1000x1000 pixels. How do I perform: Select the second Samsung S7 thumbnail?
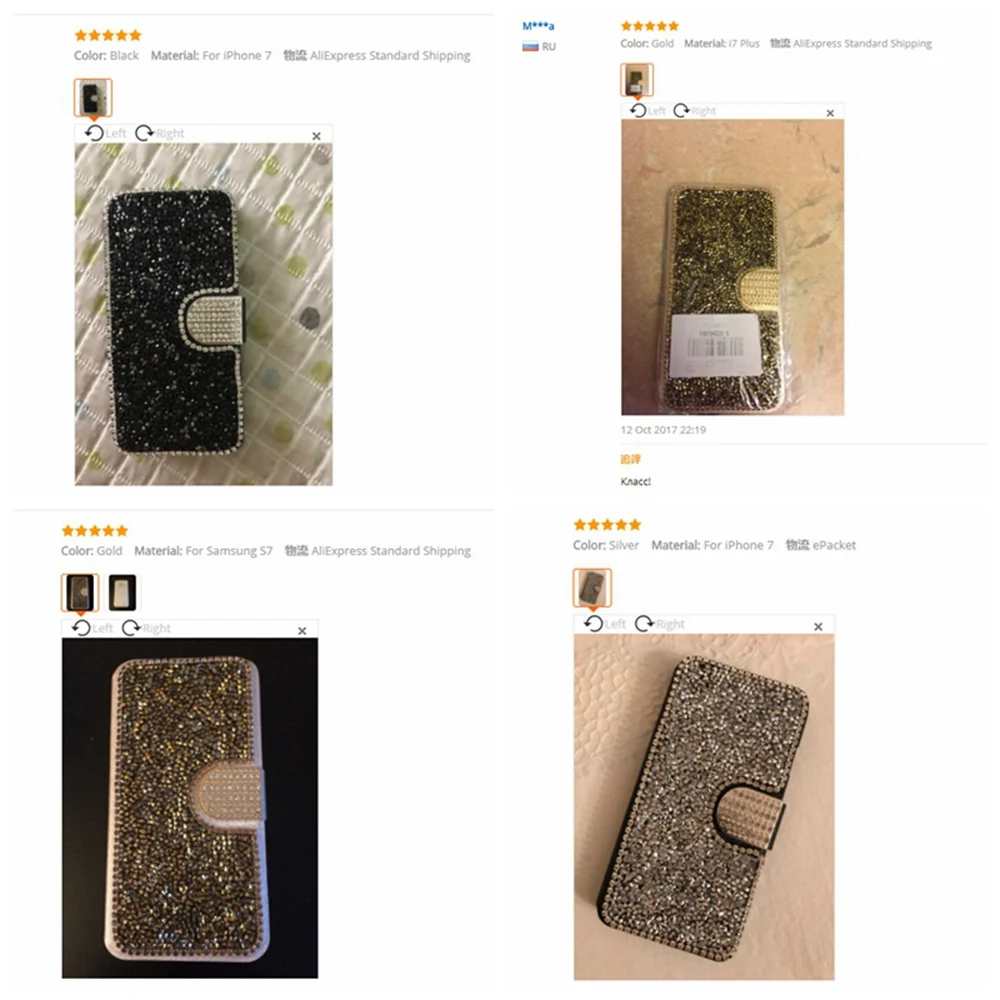pos(123,592)
